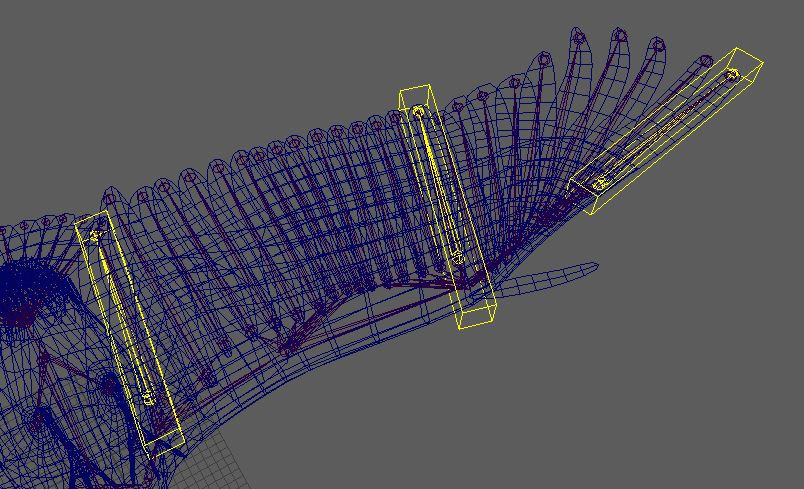Viewport: 804px width, 489px height.
Task: Pick the base joint of the middle yellow box
Action: point(458,257)
